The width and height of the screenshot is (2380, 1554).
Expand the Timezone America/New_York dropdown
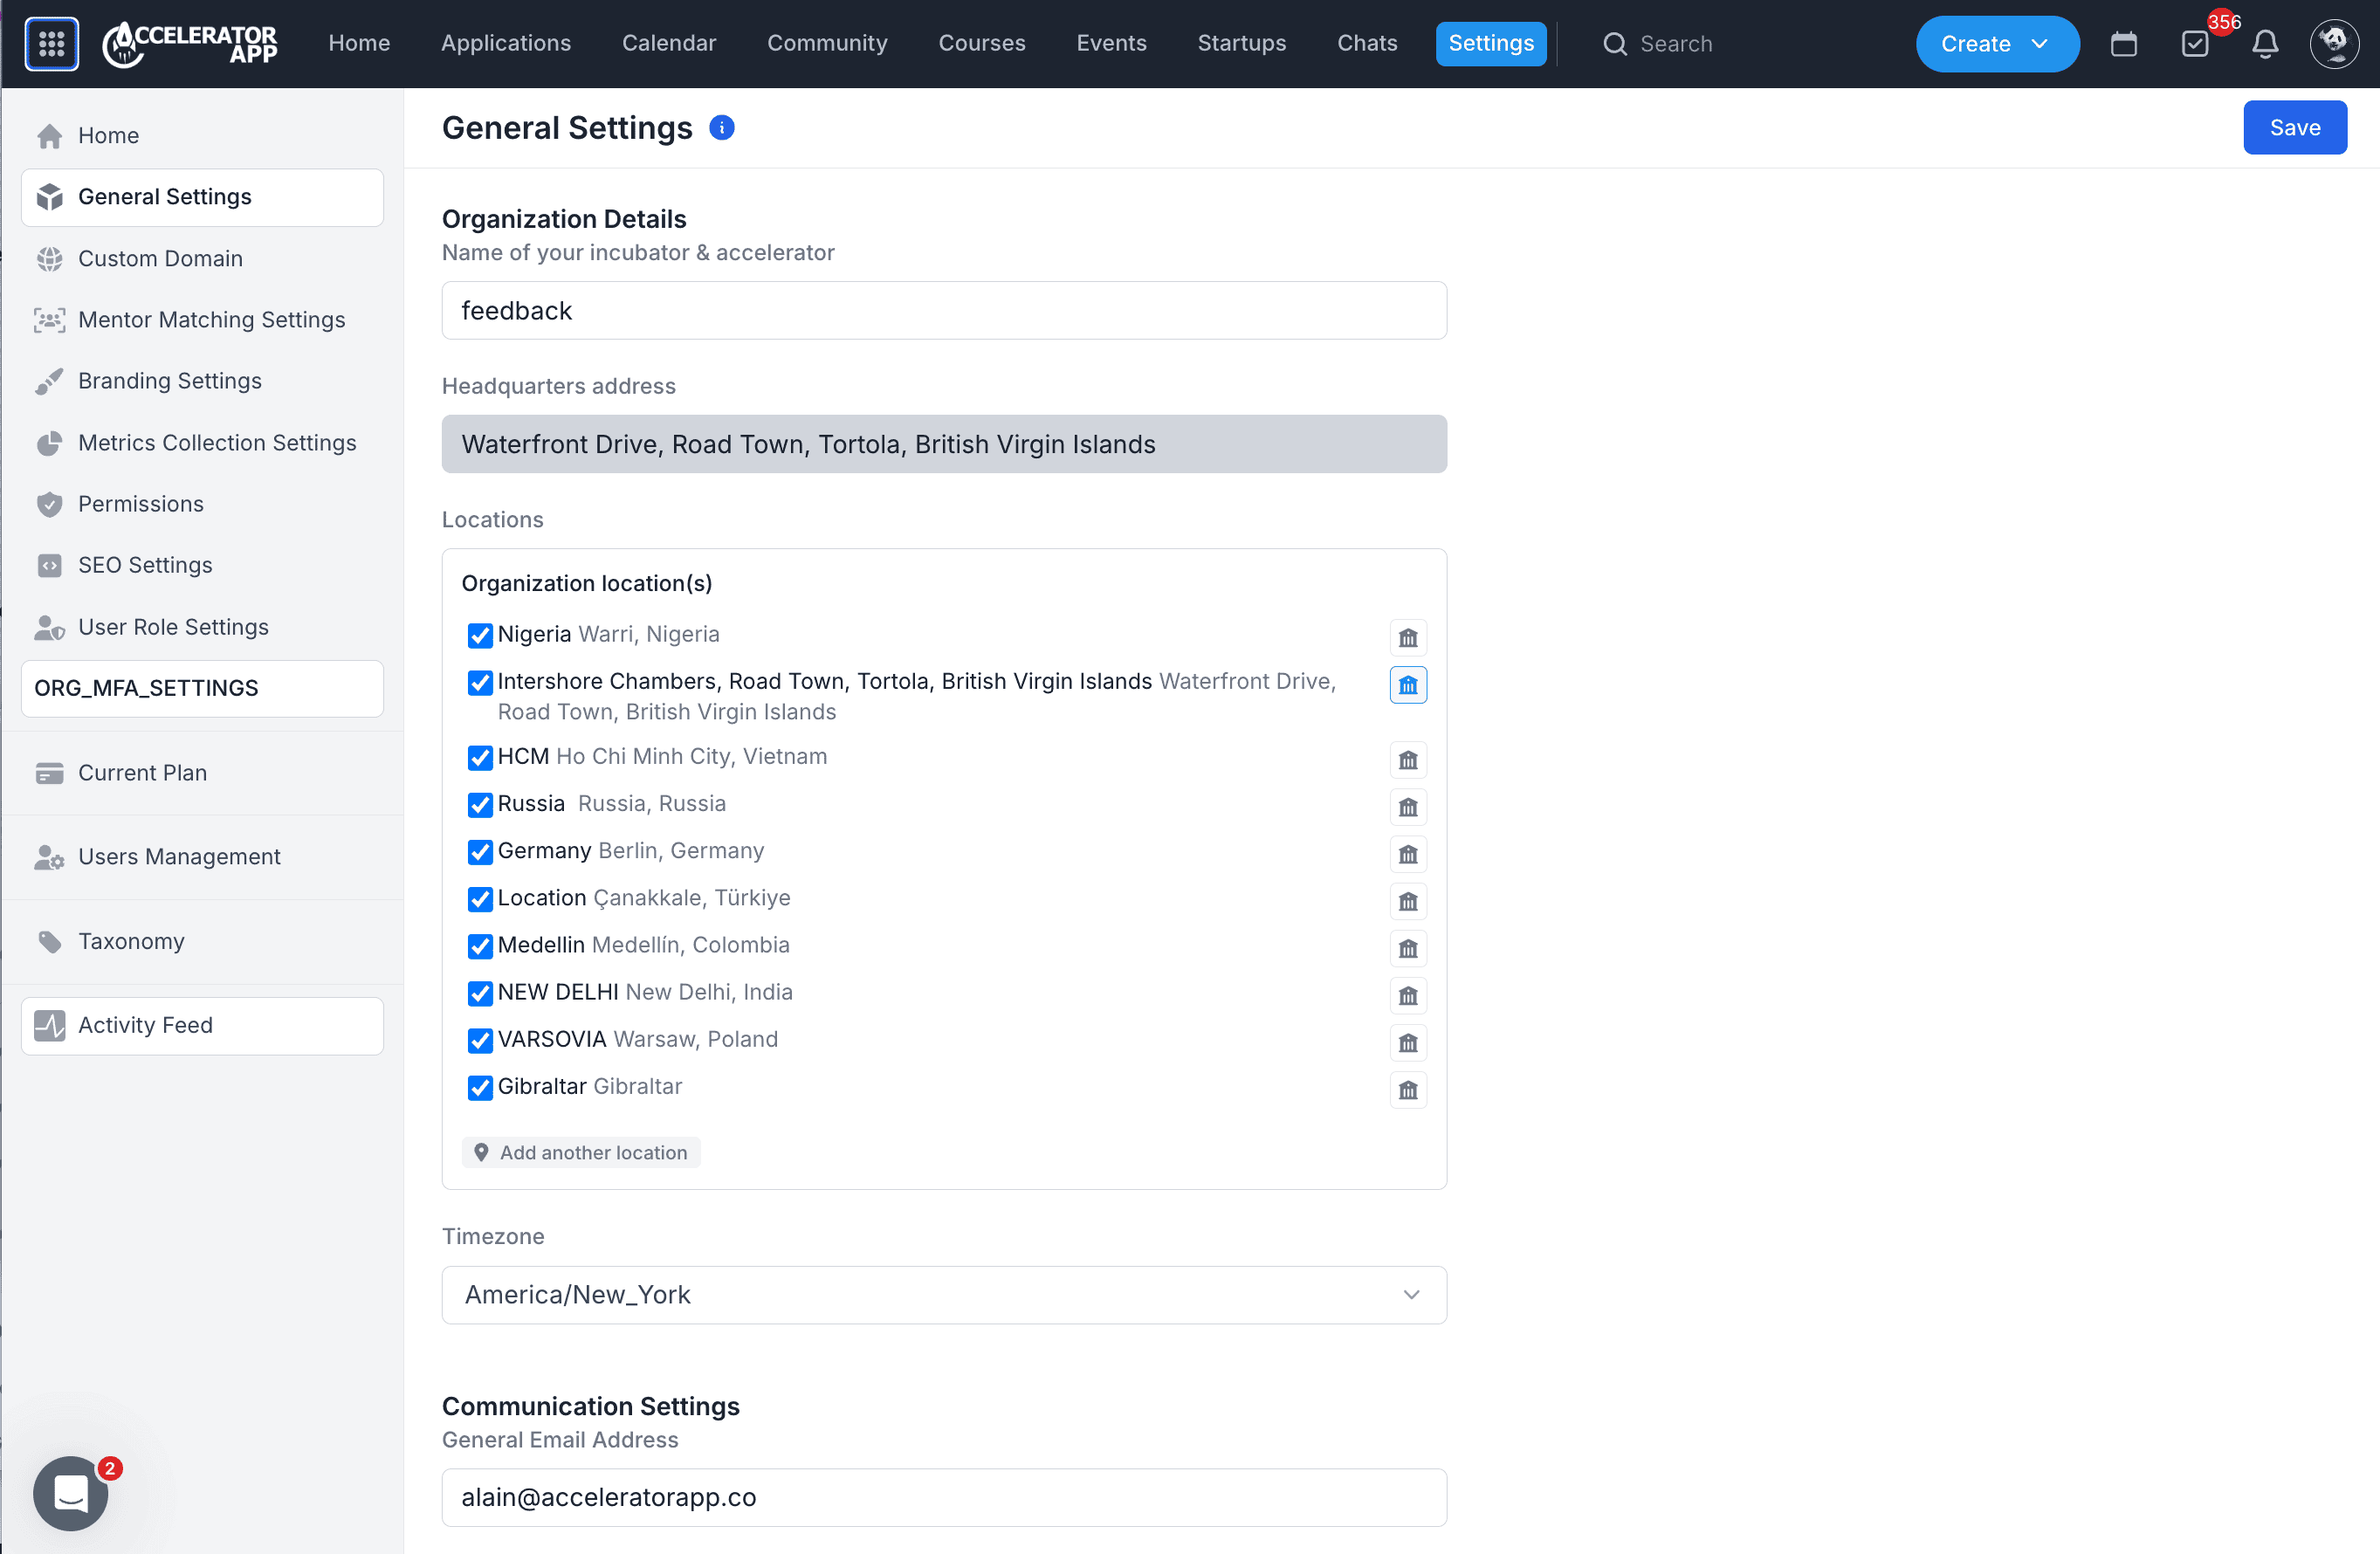pyautogui.click(x=944, y=1295)
